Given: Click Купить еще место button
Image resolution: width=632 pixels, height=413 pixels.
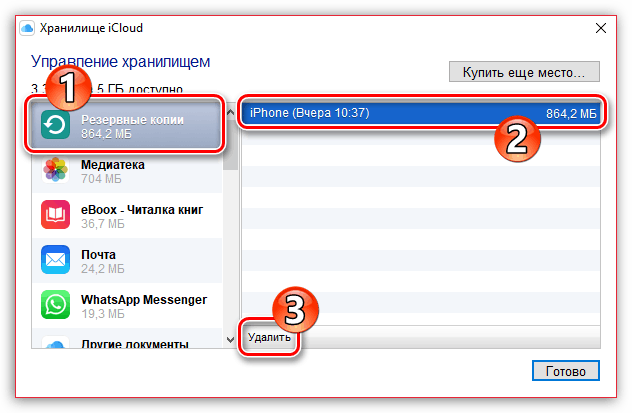Looking at the screenshot, I should pos(524,72).
